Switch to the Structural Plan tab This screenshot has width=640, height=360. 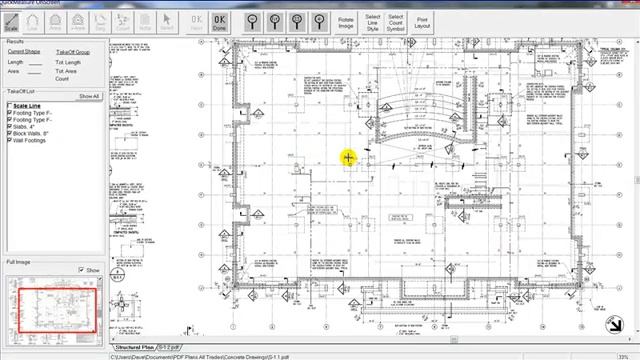(134, 347)
